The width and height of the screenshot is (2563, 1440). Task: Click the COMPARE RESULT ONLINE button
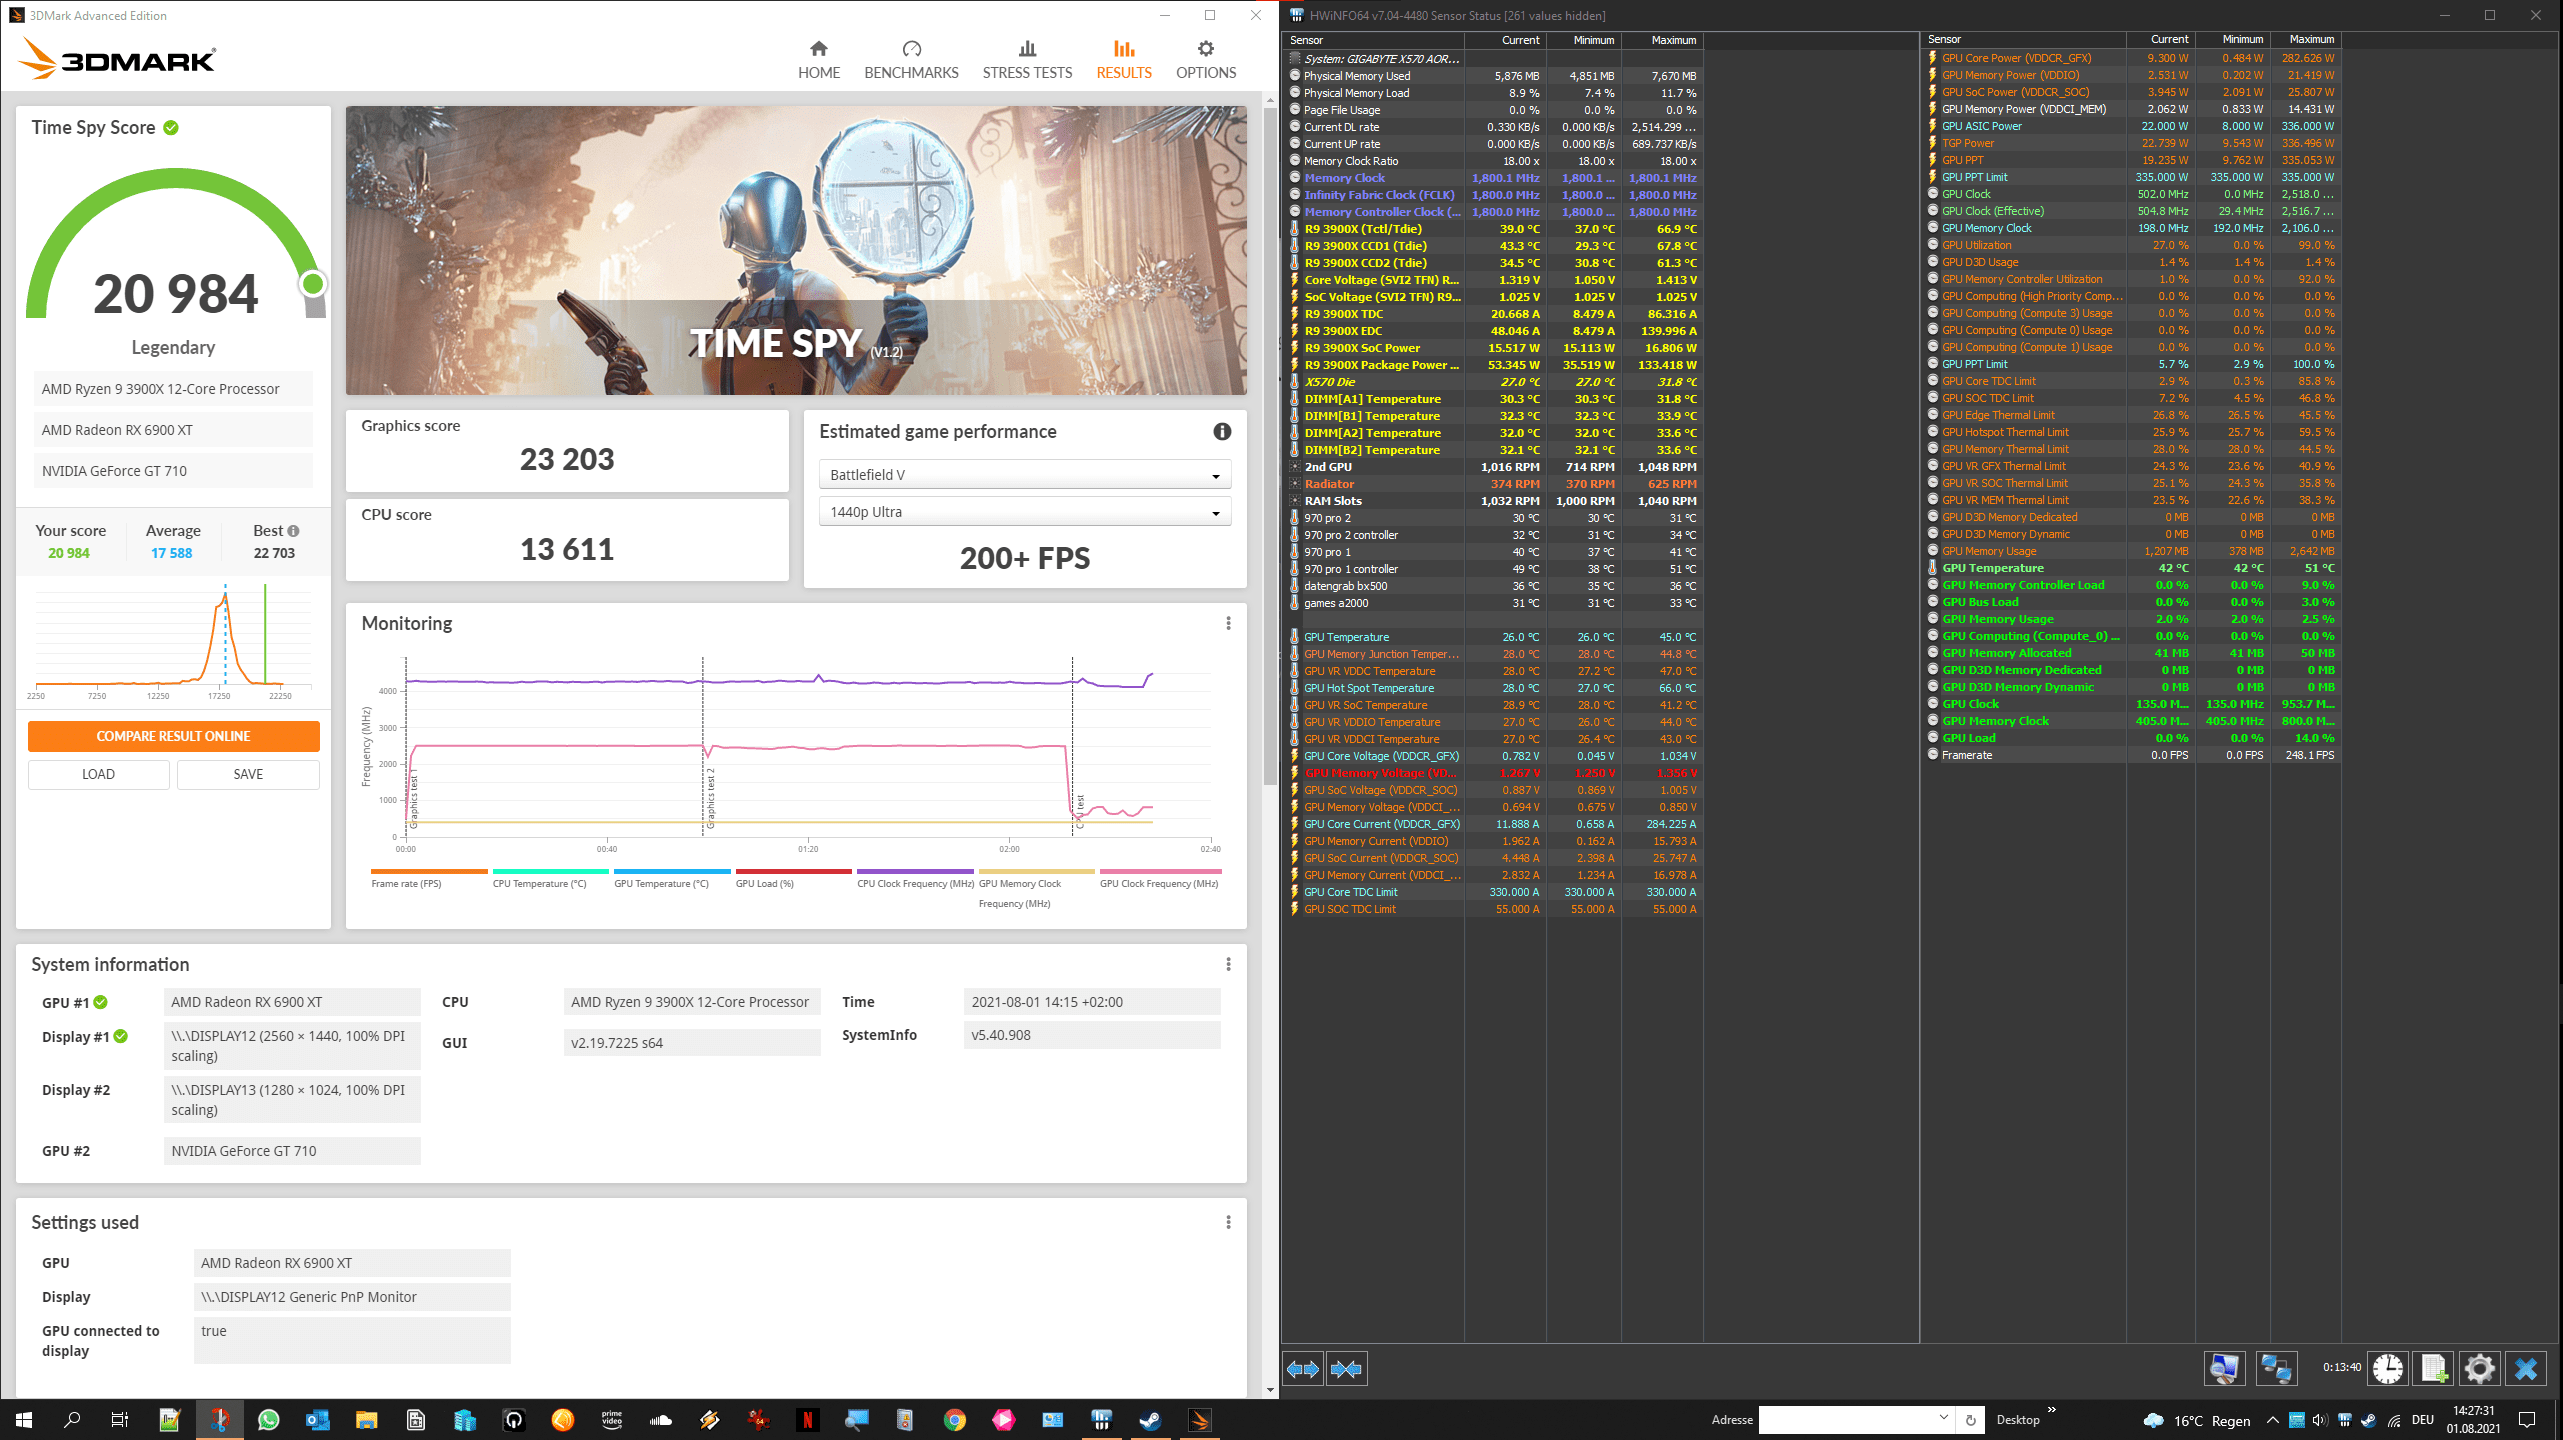(x=173, y=736)
